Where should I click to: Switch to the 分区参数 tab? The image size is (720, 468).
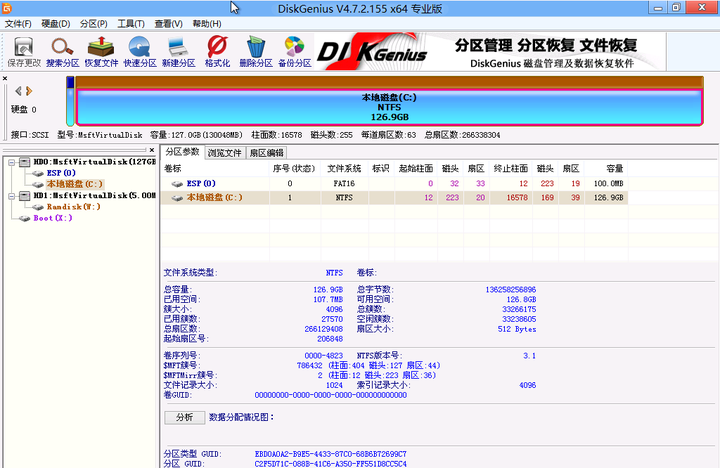click(182, 152)
